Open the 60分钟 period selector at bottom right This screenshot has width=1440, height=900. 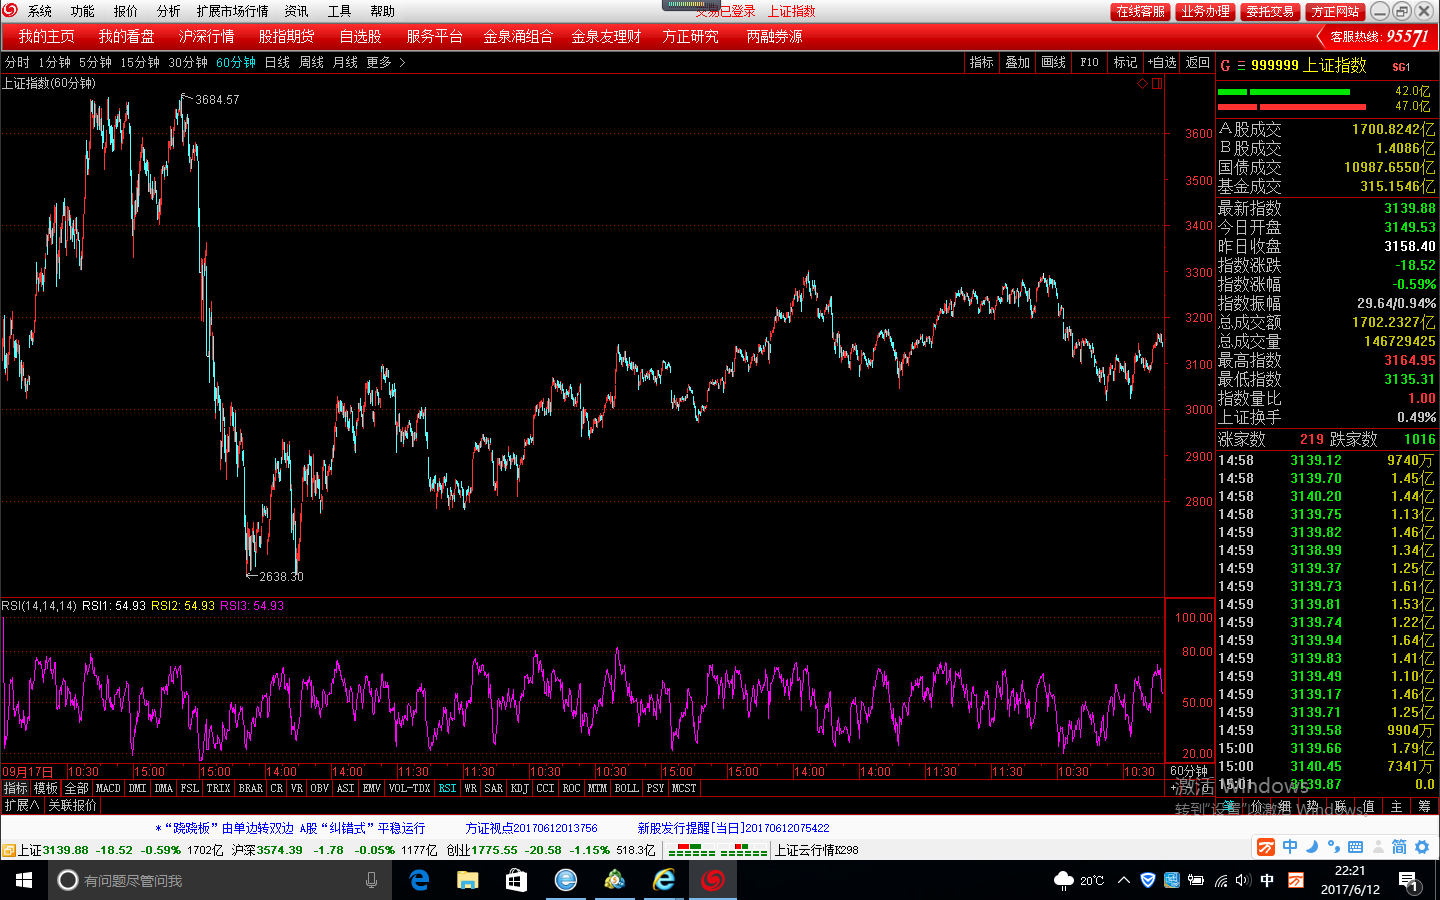click(1189, 771)
